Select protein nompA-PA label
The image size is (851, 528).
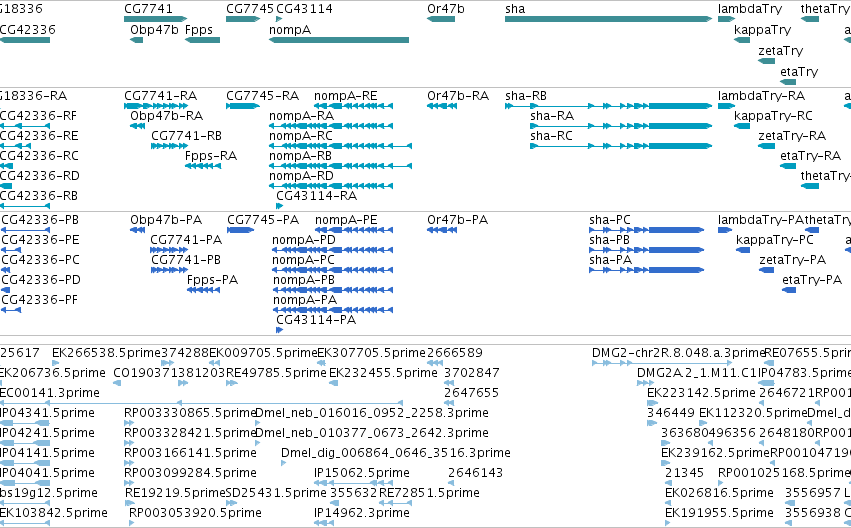coord(304,300)
